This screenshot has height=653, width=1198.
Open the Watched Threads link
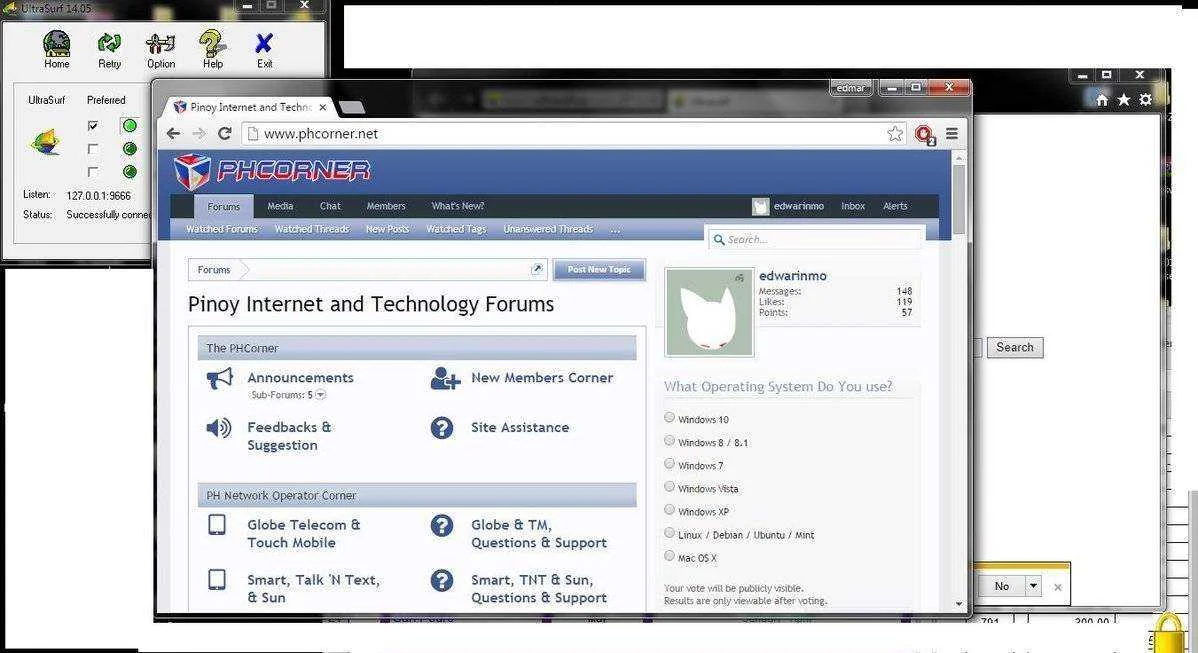(312, 229)
